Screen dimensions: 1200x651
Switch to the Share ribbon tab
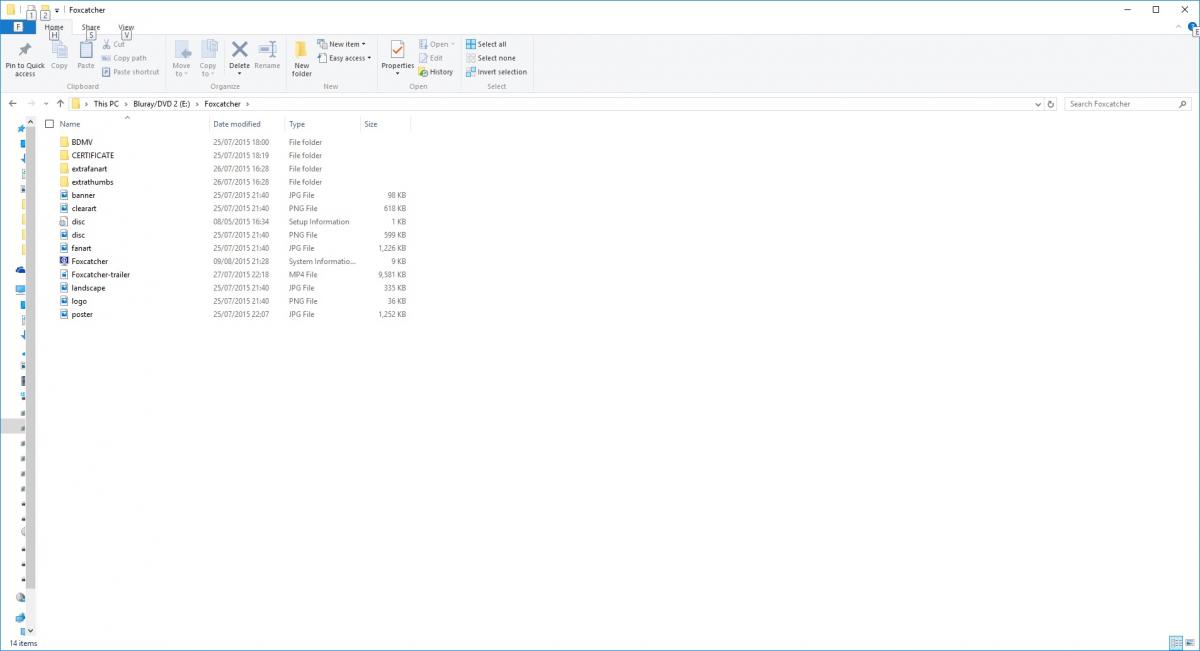click(90, 27)
